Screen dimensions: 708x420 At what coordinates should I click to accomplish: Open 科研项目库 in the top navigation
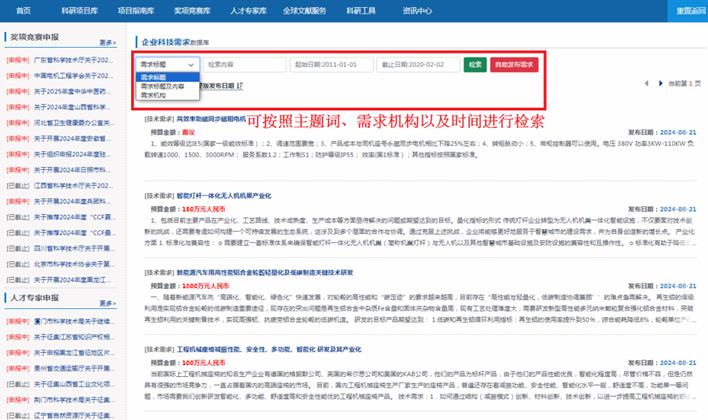pyautogui.click(x=79, y=11)
